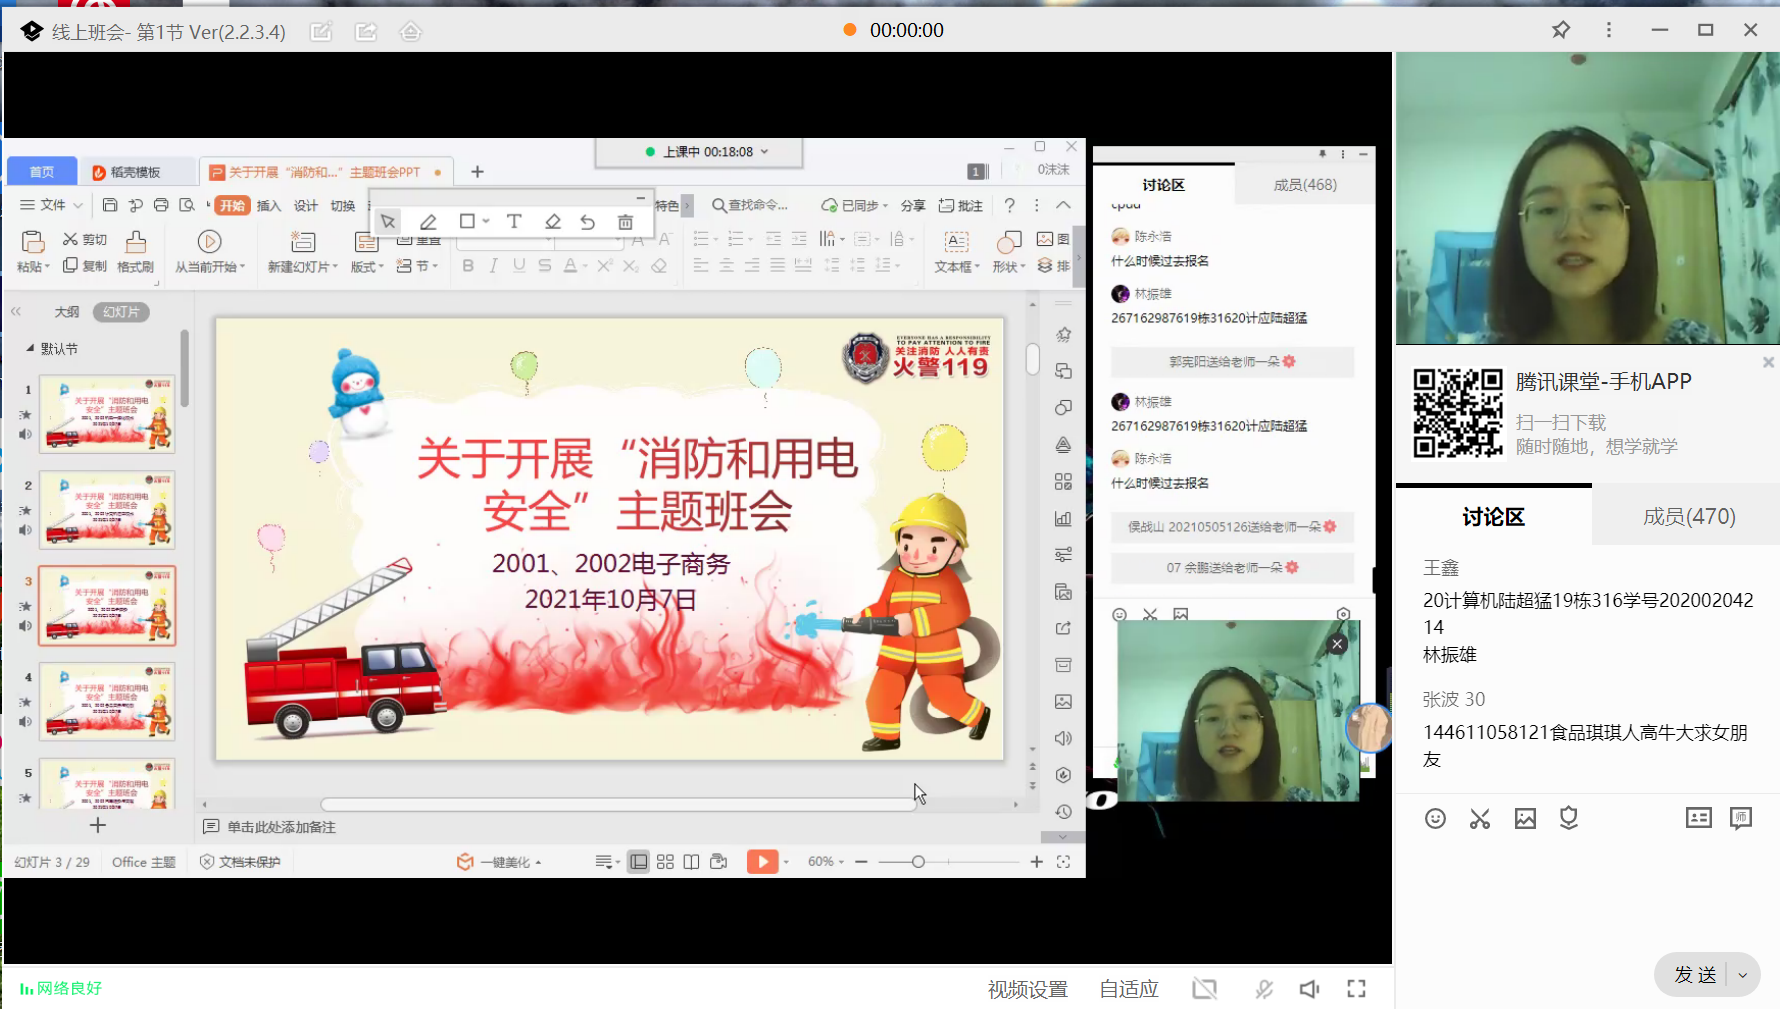Open the emoji picker beside the large scissors icon
1780x1009 pixels.
[1435, 819]
